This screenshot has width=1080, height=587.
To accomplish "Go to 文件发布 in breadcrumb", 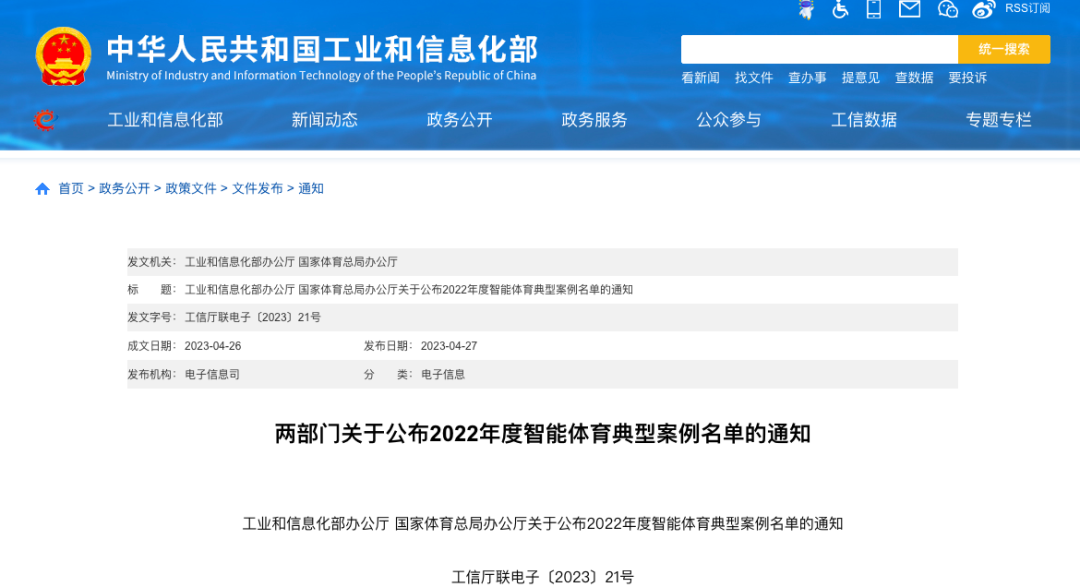I will tap(257, 189).
